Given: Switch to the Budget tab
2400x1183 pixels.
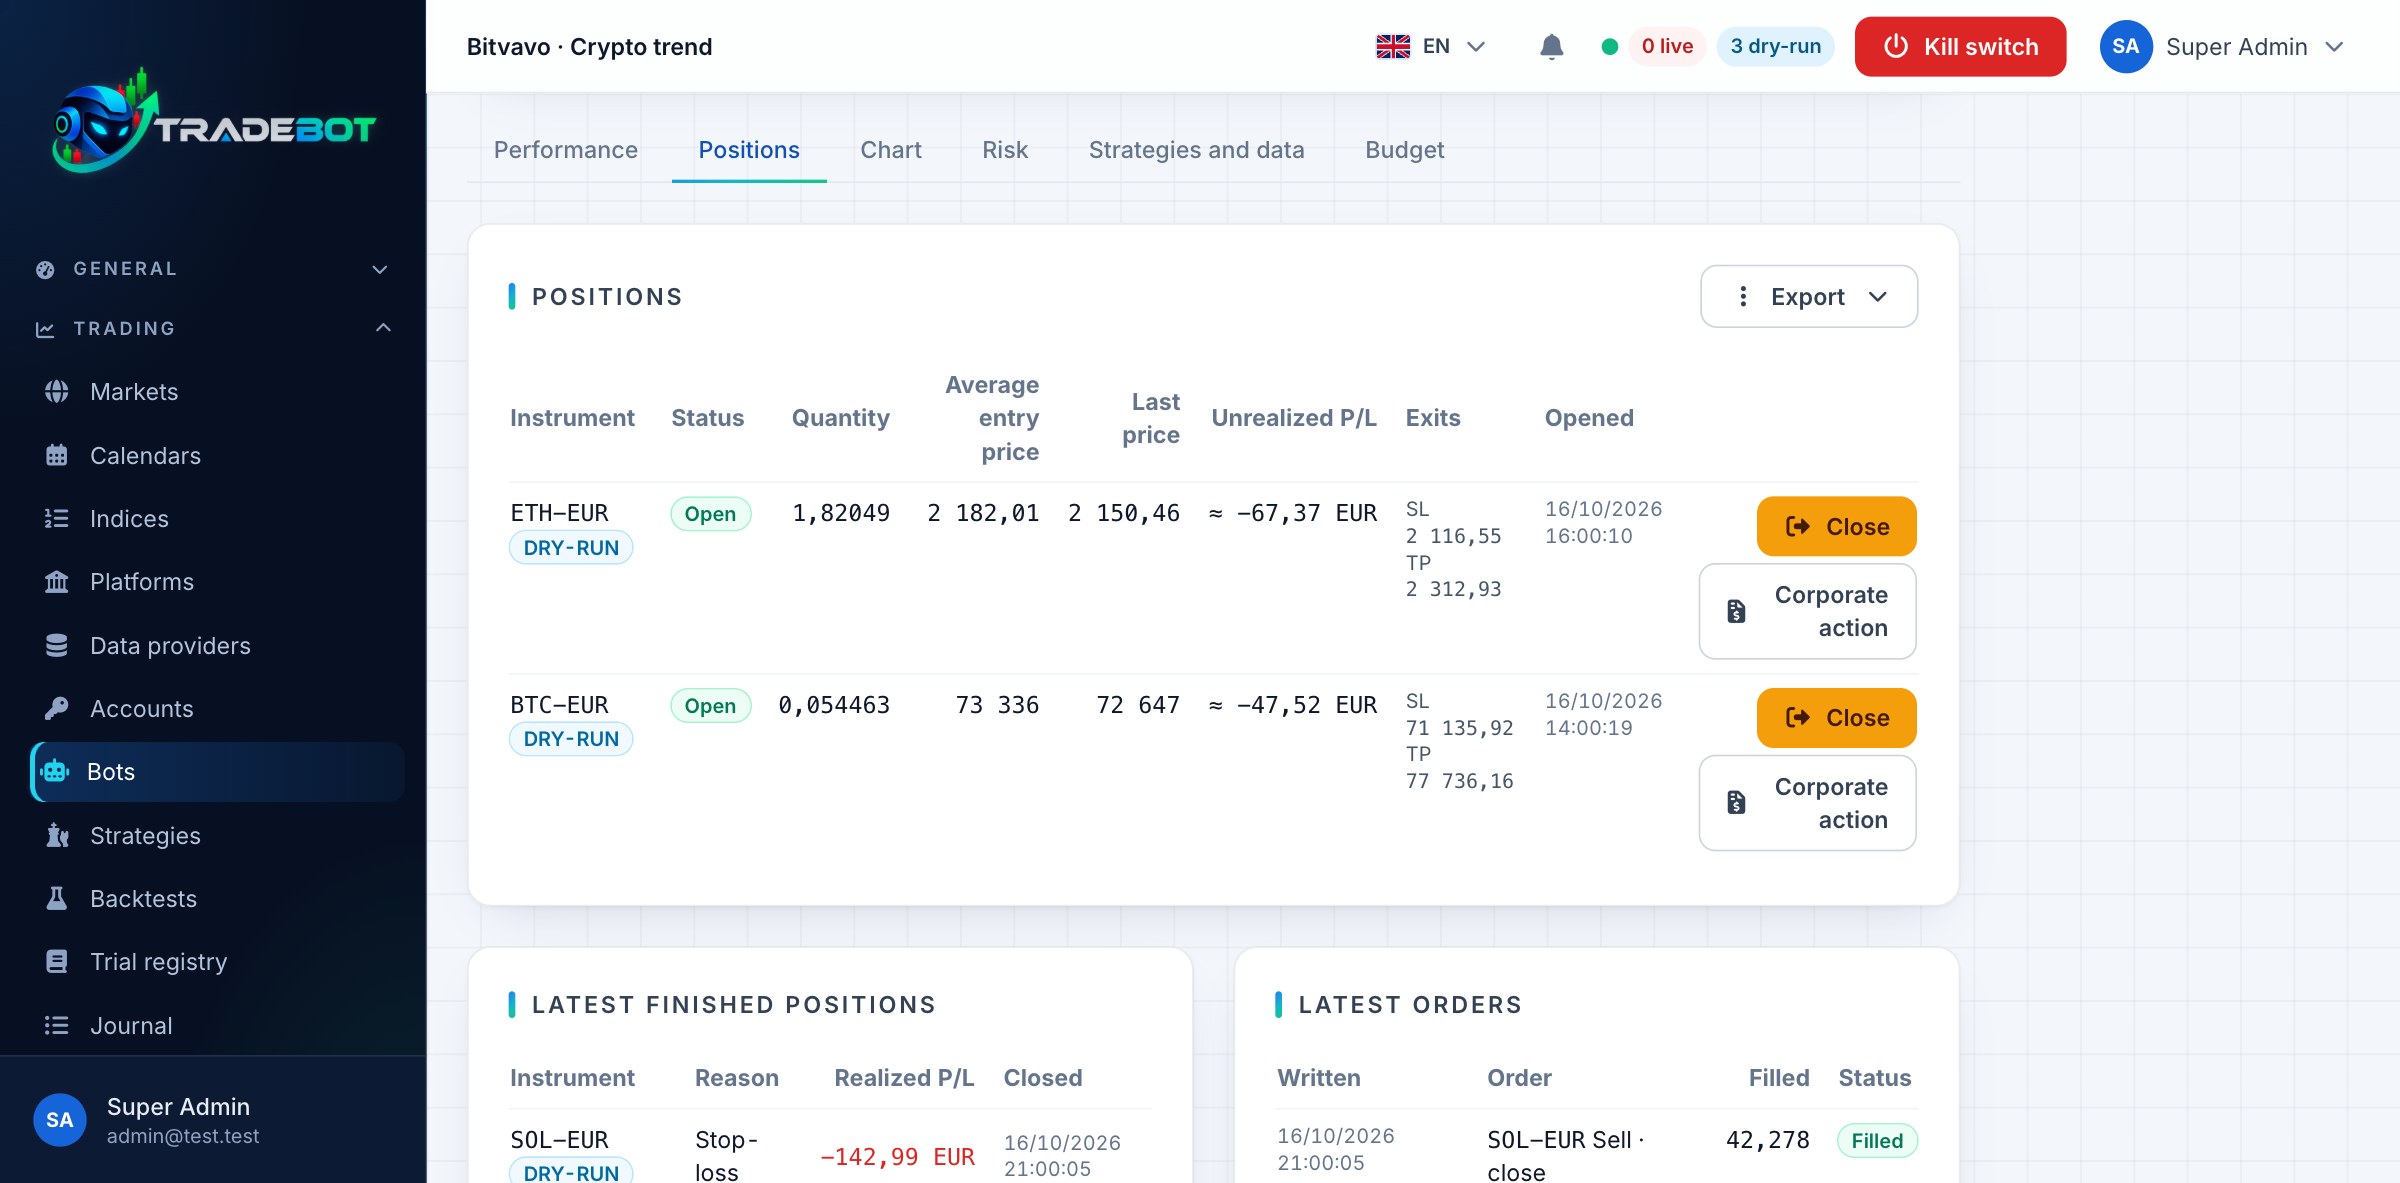Looking at the screenshot, I should (x=1405, y=150).
